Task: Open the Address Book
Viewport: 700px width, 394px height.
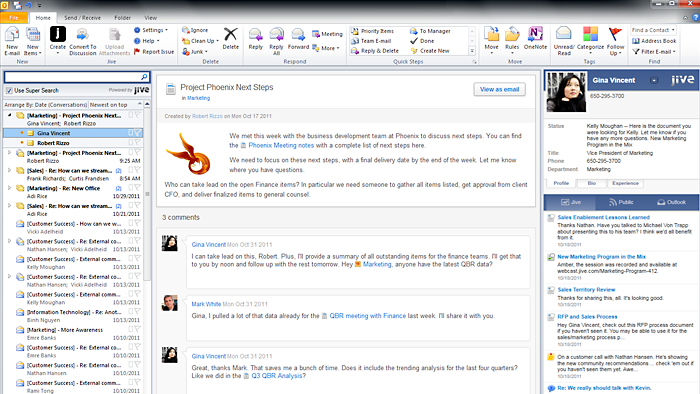Action: [x=654, y=41]
